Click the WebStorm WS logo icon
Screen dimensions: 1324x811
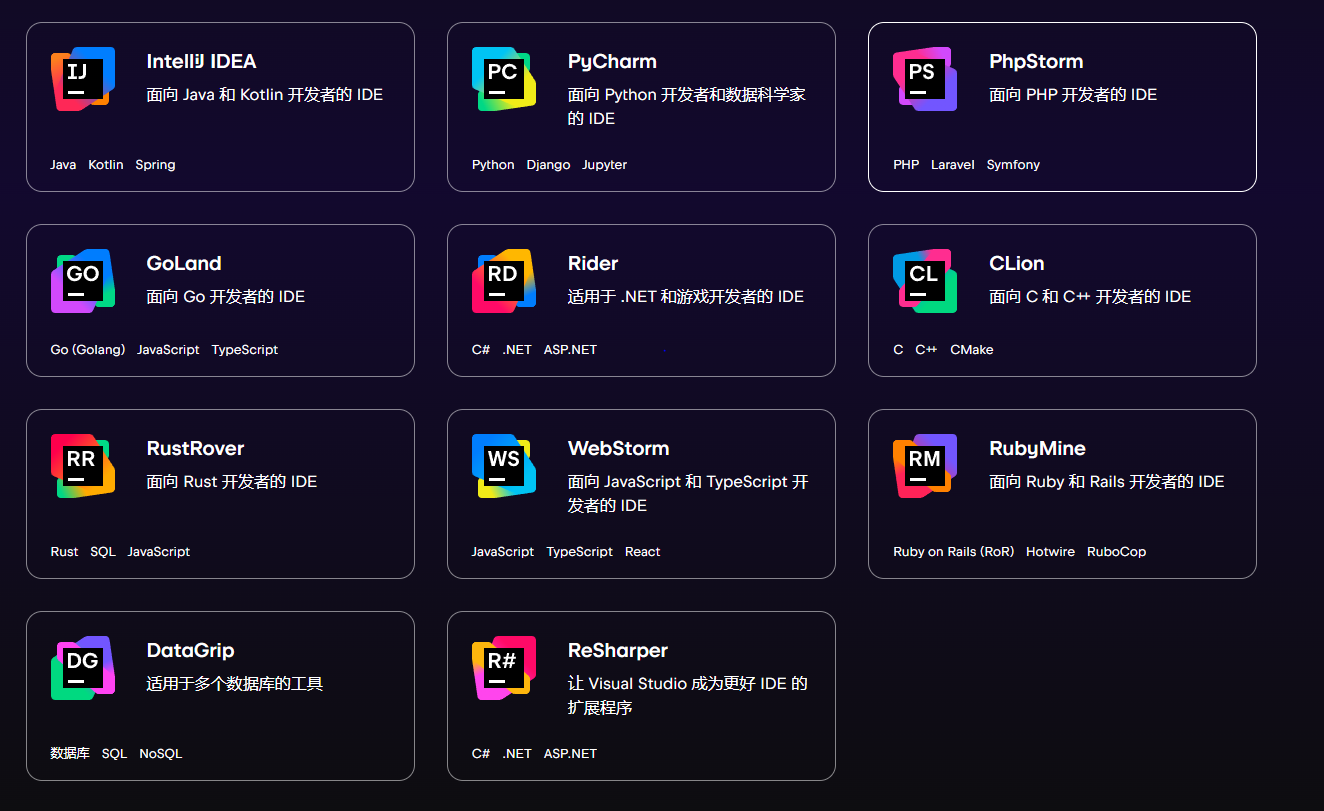coord(504,466)
